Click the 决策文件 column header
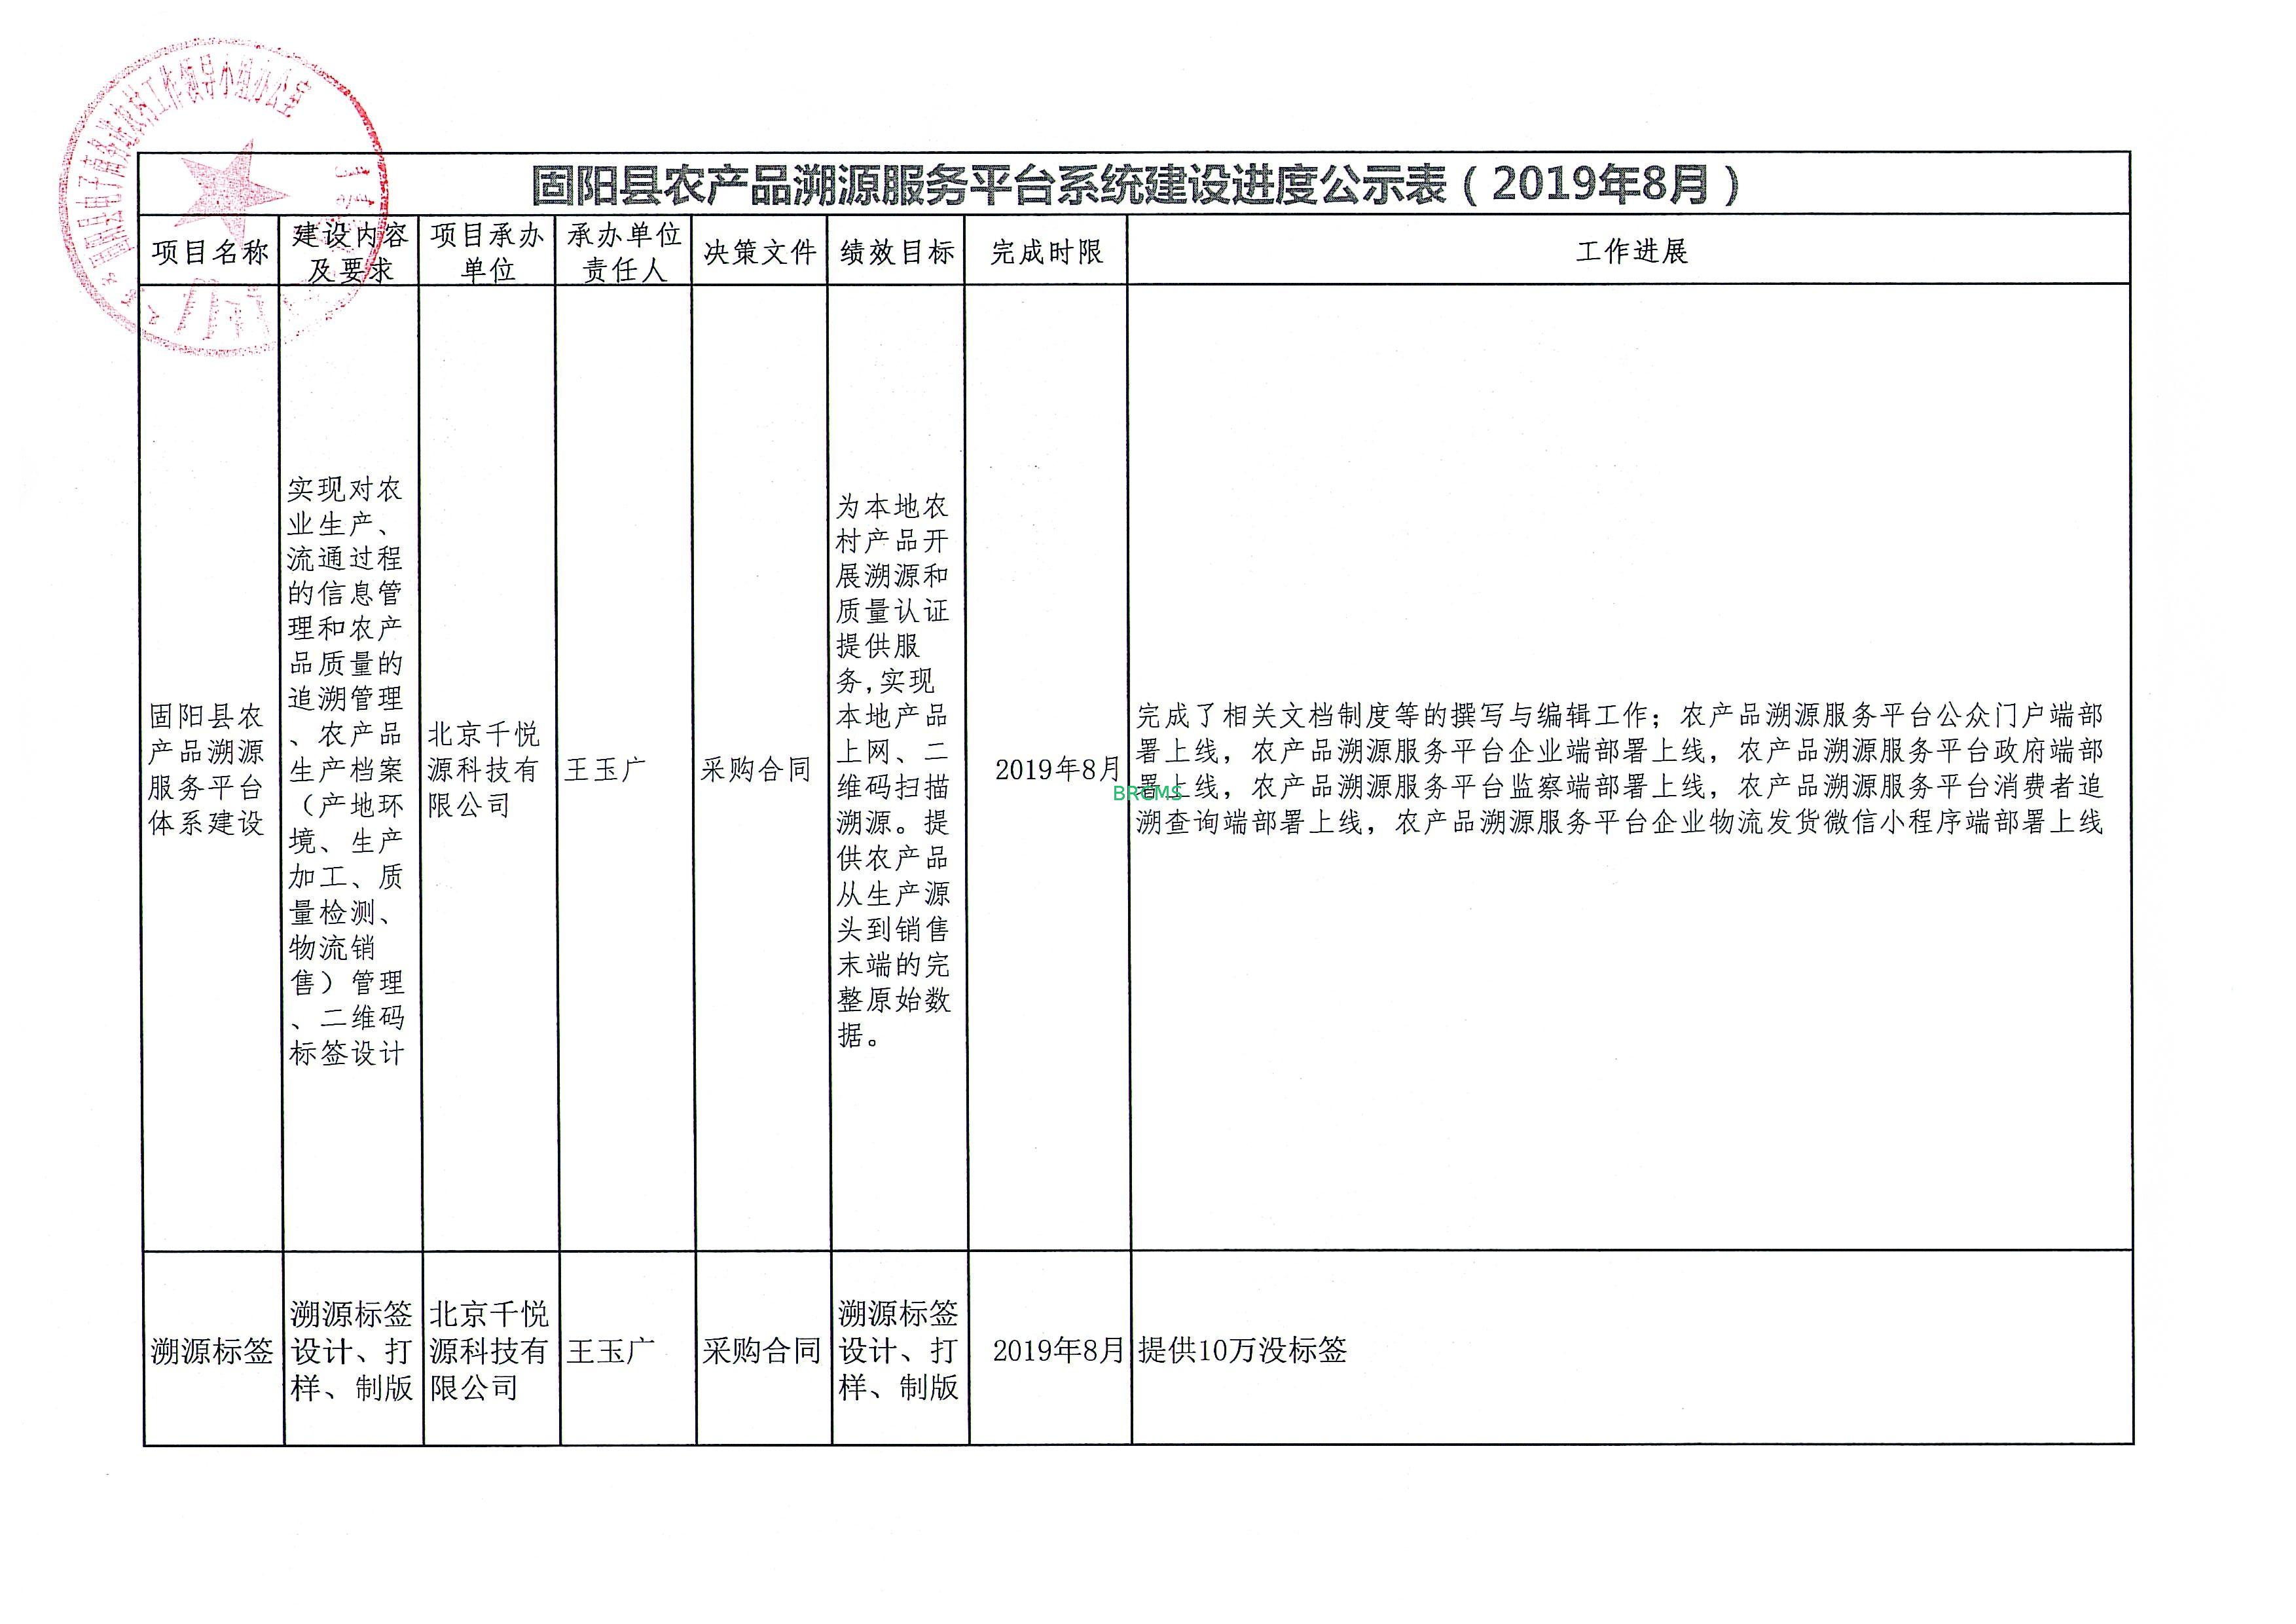 coord(760,252)
